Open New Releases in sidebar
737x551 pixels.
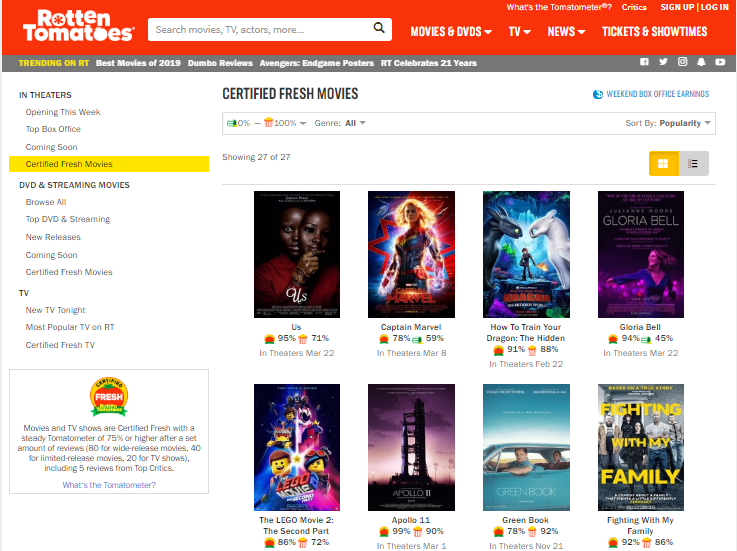point(53,237)
